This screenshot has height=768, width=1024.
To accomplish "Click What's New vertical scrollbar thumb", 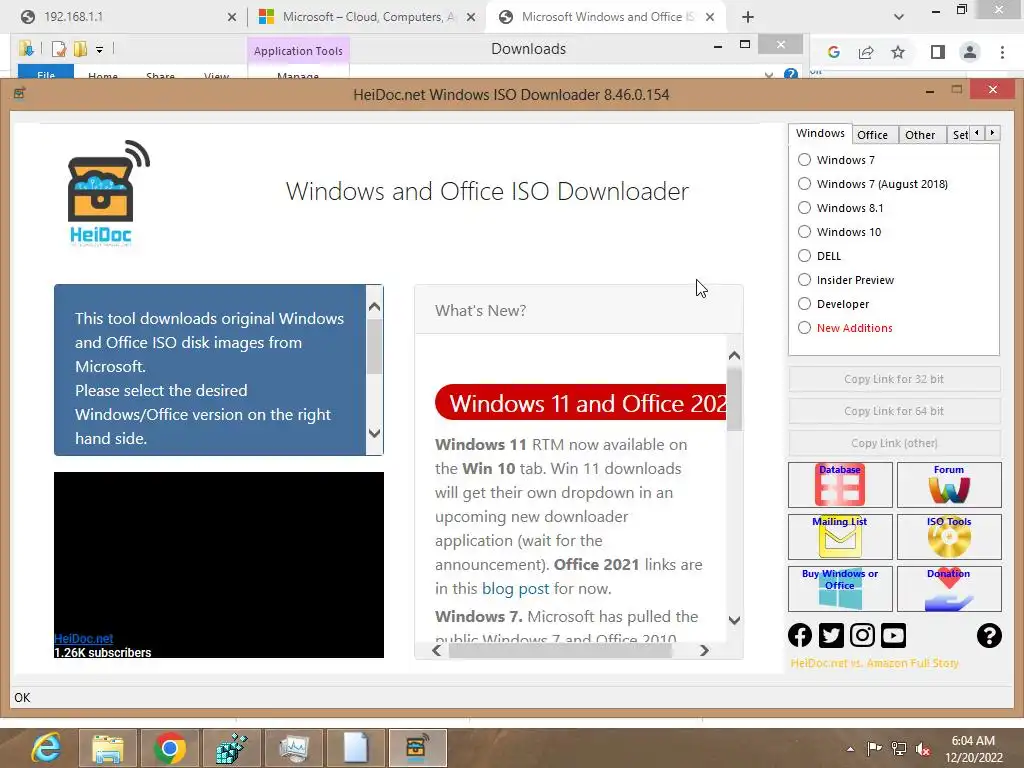I will [x=734, y=400].
